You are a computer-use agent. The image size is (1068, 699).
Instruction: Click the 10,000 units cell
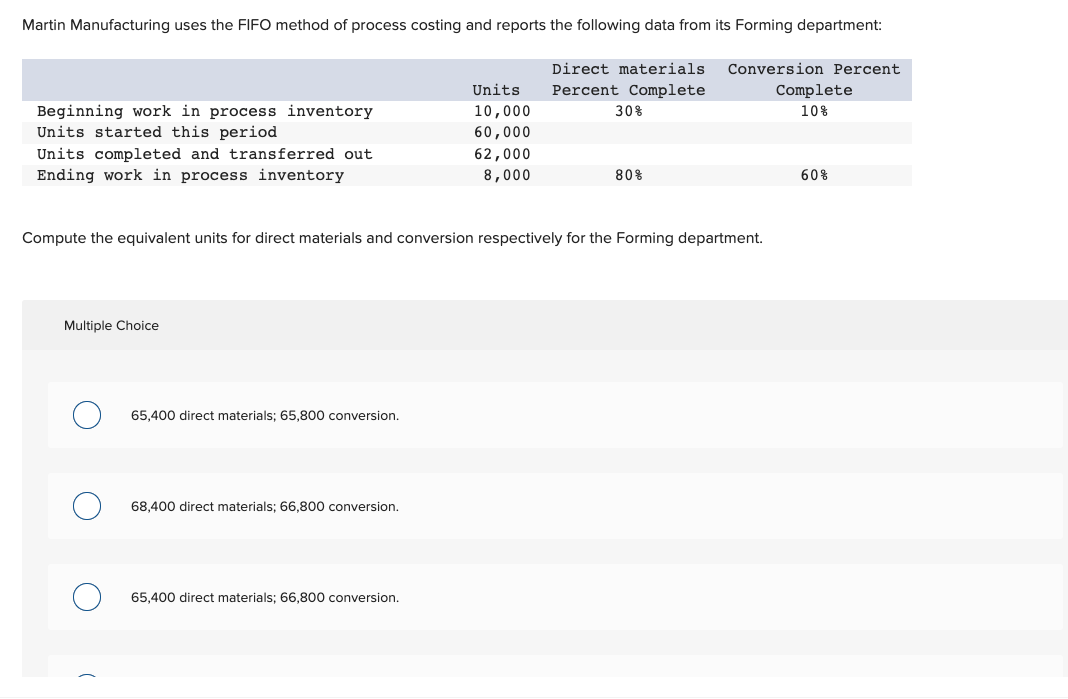click(x=502, y=111)
